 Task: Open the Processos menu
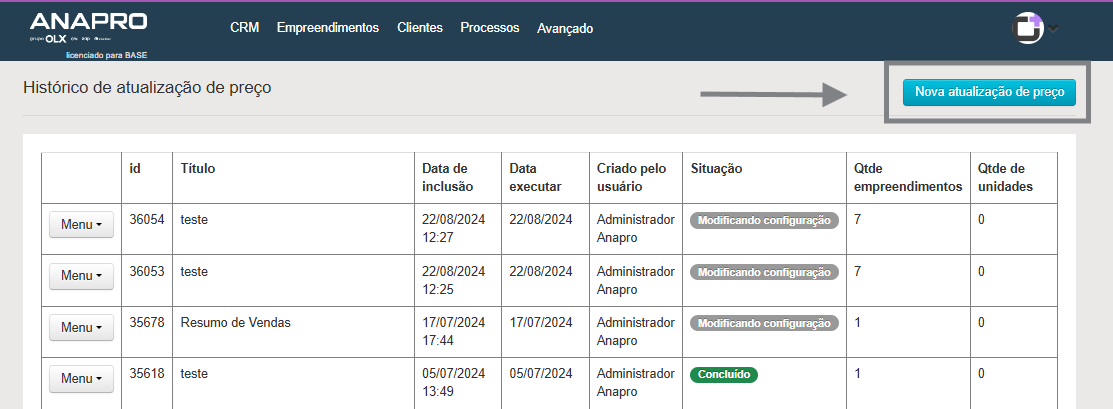pyautogui.click(x=489, y=28)
